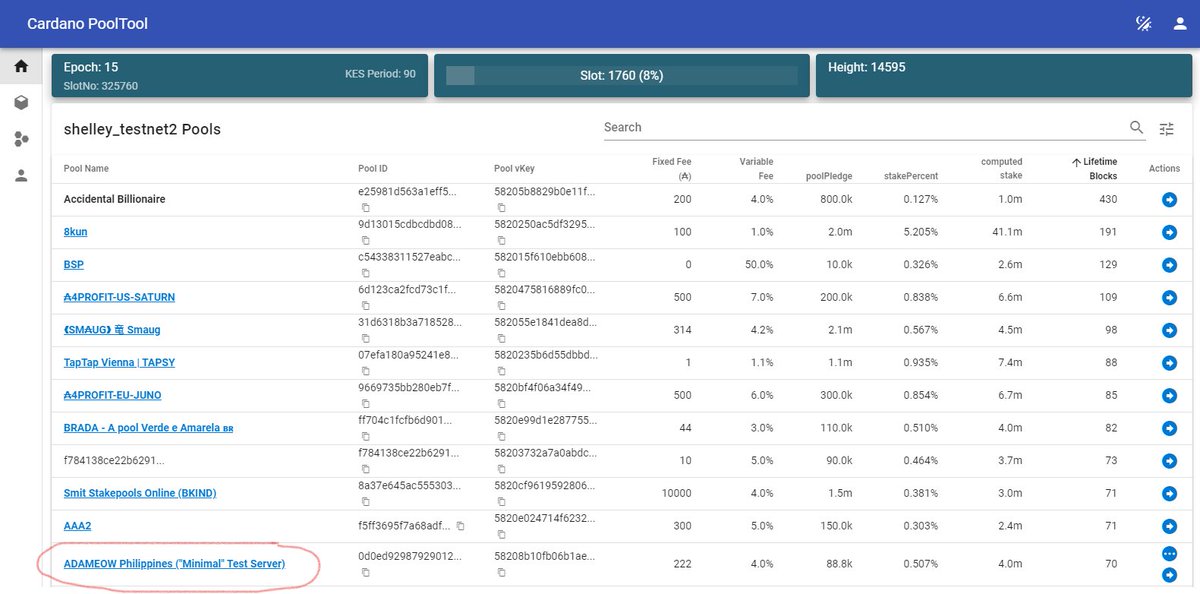Click the Pool vKey column header
Image resolution: width=1200 pixels, height=594 pixels.
[514, 169]
